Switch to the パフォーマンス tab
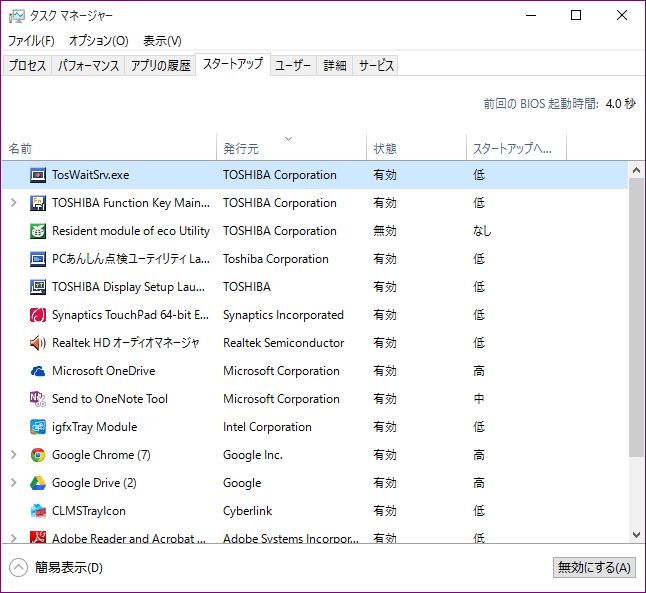Screen dimensions: 646x593 point(88,66)
